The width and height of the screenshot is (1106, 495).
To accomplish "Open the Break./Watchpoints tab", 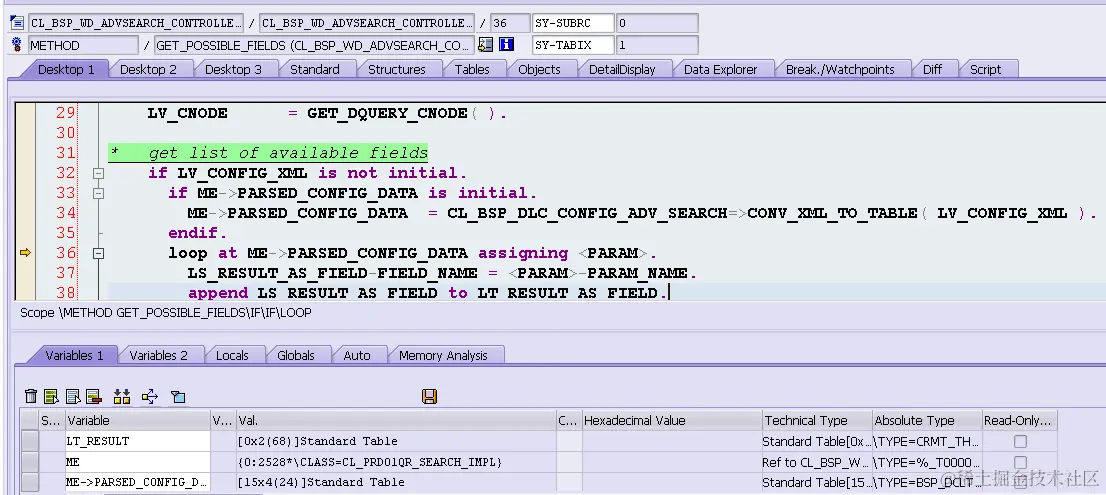I will [840, 69].
